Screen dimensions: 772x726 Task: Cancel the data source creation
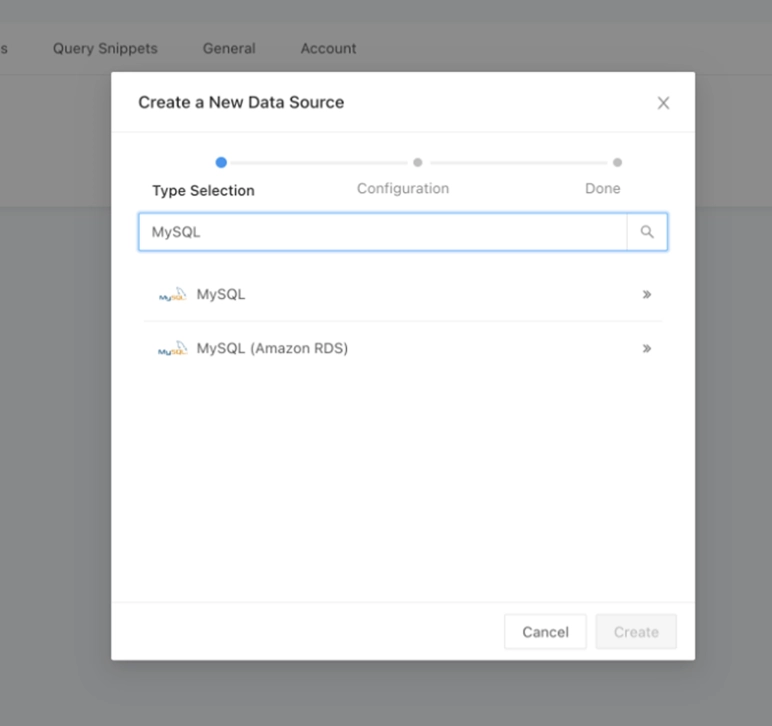(x=546, y=631)
